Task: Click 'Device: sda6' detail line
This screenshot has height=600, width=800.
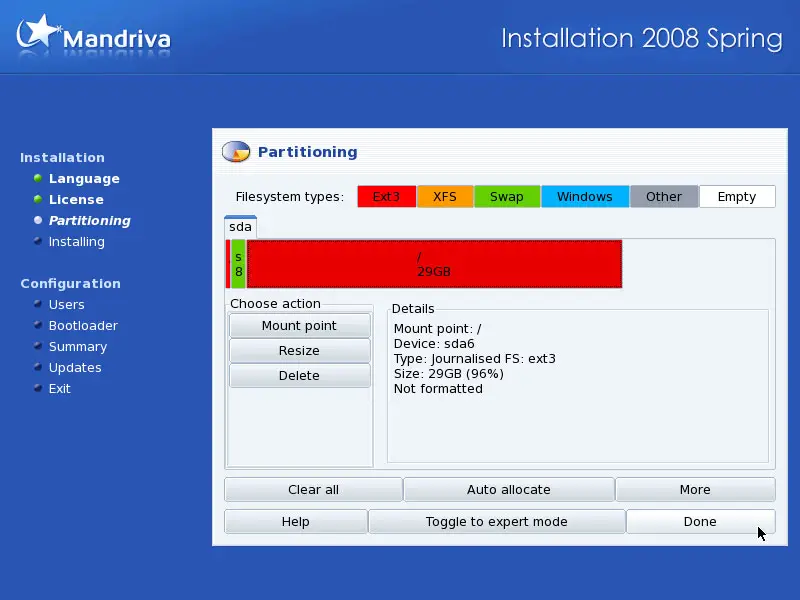Action: click(x=434, y=343)
